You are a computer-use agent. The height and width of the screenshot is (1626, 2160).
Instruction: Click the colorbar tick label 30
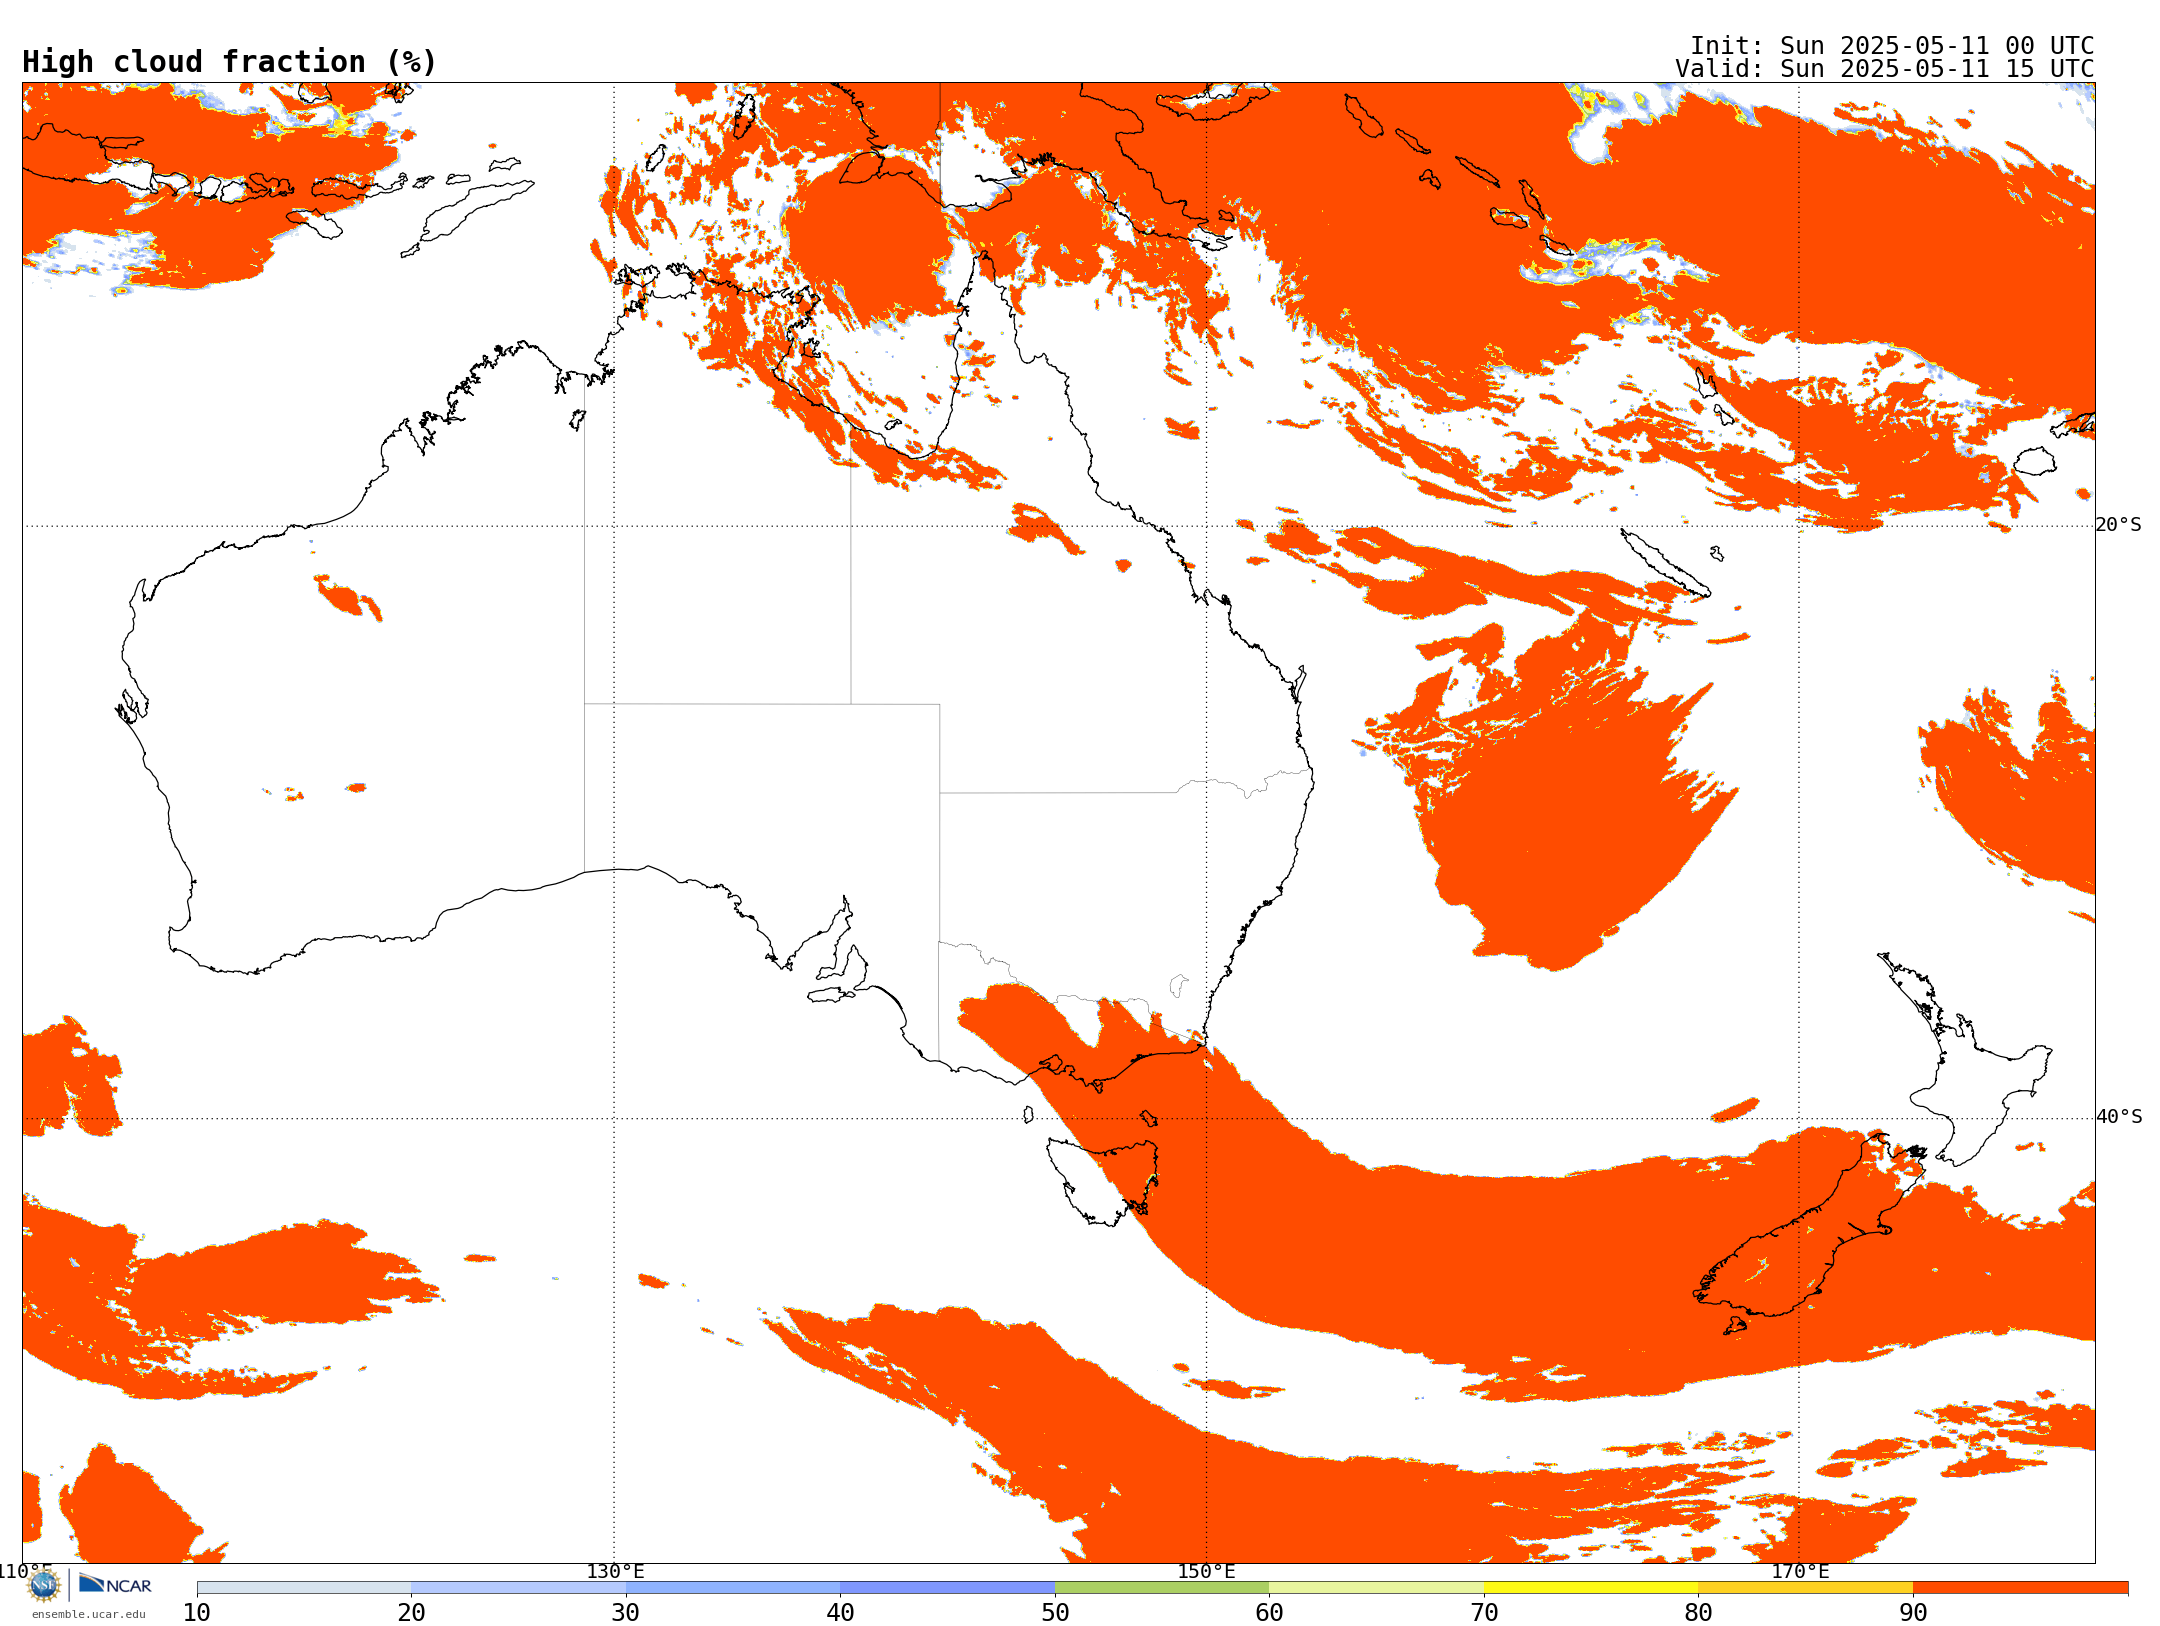point(626,1613)
